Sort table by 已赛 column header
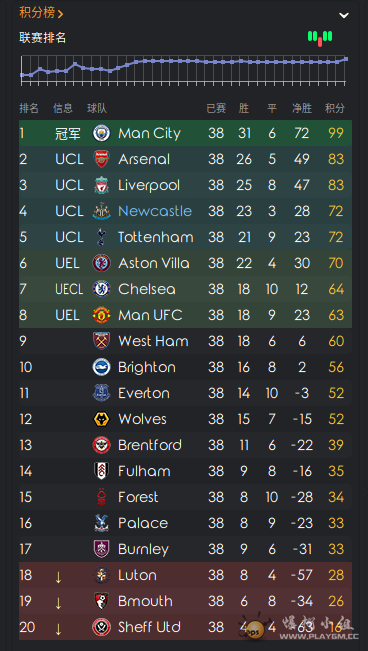Viewport: 368px width, 651px height. tap(216, 109)
